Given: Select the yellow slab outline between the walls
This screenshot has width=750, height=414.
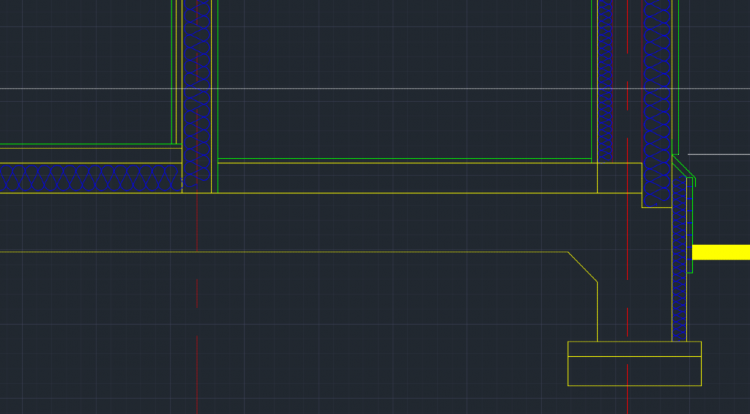Looking at the screenshot, I should (400, 193).
